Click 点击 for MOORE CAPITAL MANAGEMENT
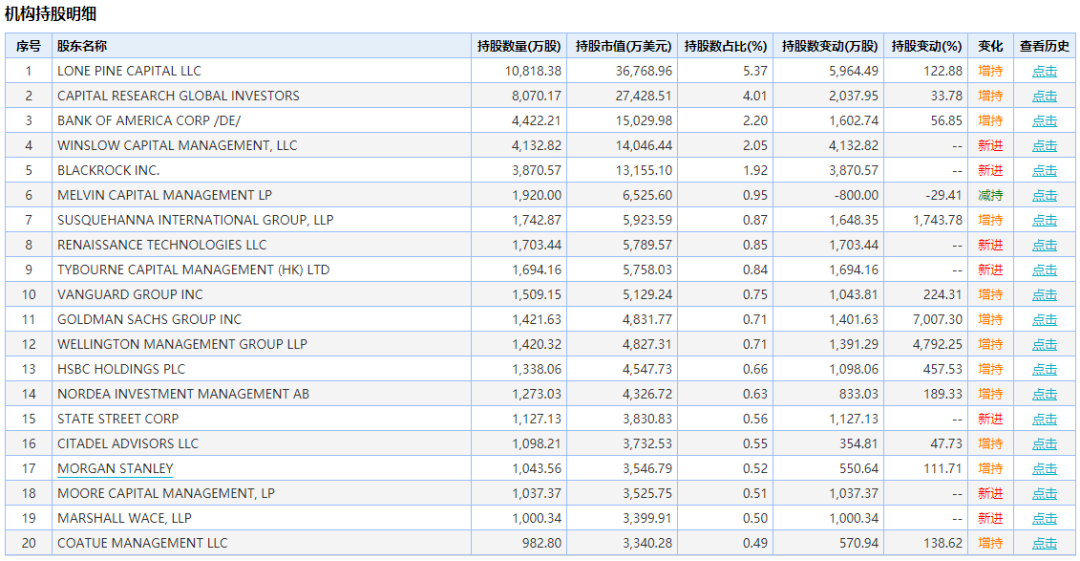The image size is (1080, 561). (1044, 493)
